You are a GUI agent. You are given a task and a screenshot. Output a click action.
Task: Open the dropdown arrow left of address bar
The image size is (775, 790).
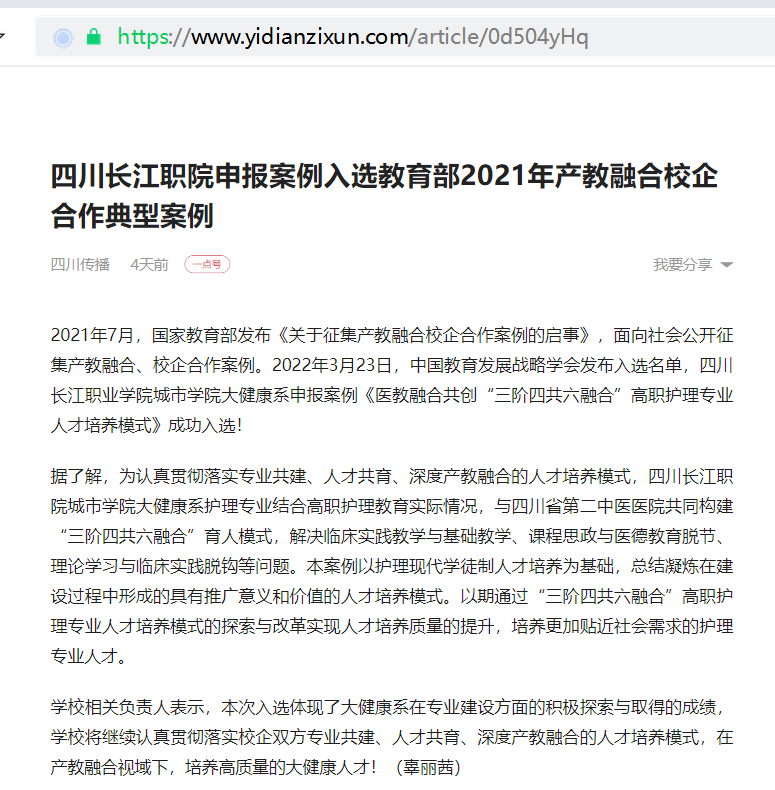2,36
